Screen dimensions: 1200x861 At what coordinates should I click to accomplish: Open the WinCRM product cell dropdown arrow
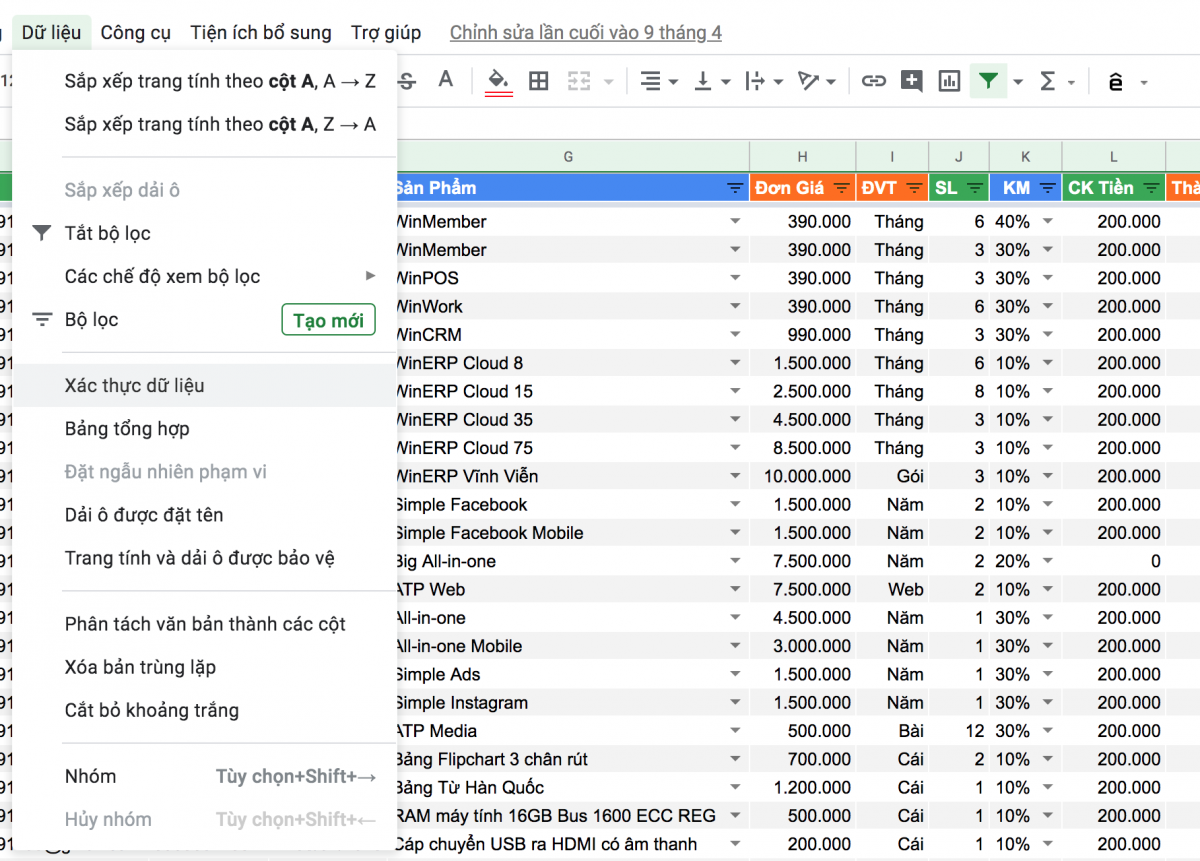coord(735,335)
